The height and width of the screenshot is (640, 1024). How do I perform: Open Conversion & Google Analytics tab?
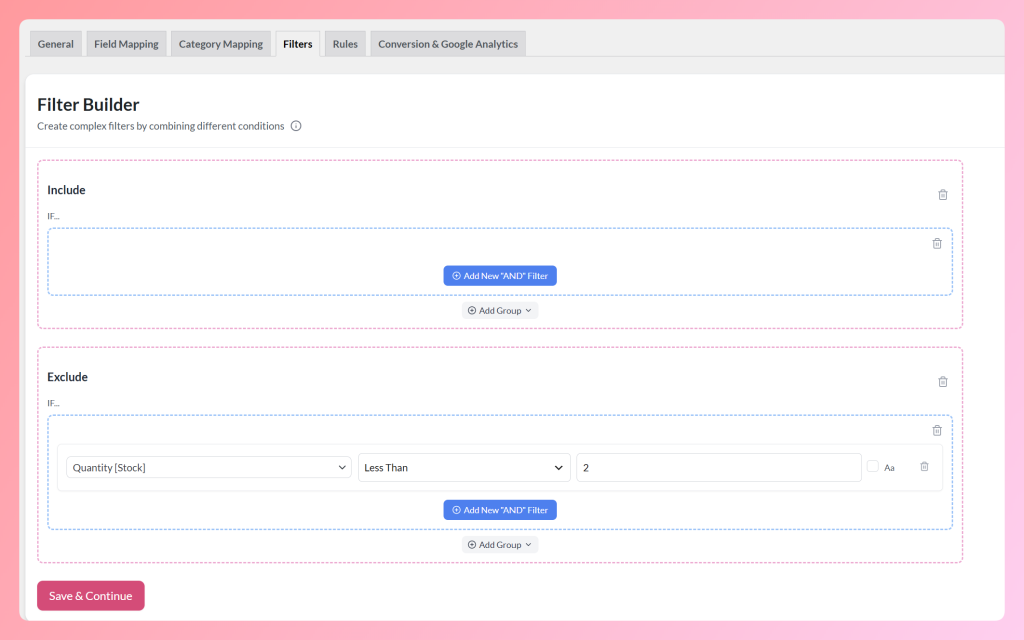(x=448, y=44)
